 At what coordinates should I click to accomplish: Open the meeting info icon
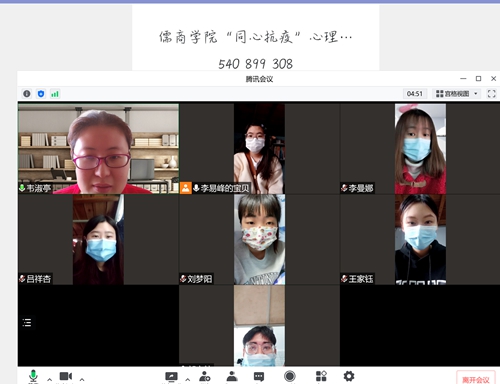(27, 94)
